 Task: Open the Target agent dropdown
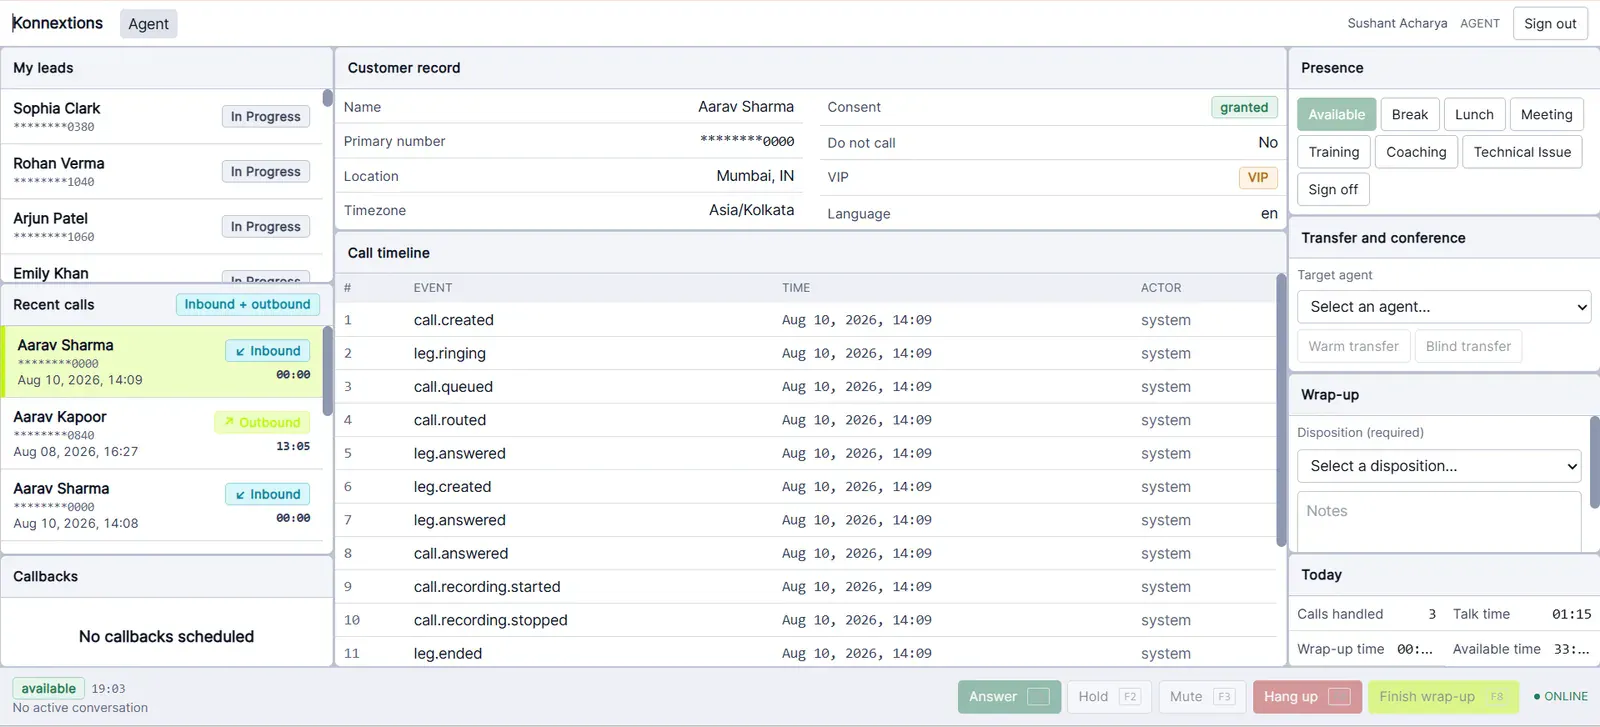point(1444,307)
